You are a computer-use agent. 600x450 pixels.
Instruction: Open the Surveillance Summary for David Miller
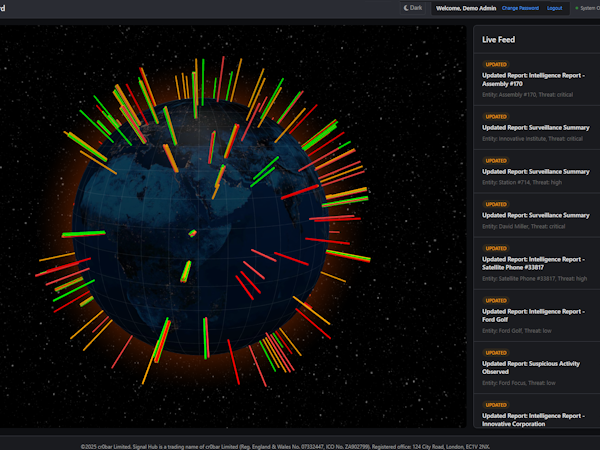536,215
